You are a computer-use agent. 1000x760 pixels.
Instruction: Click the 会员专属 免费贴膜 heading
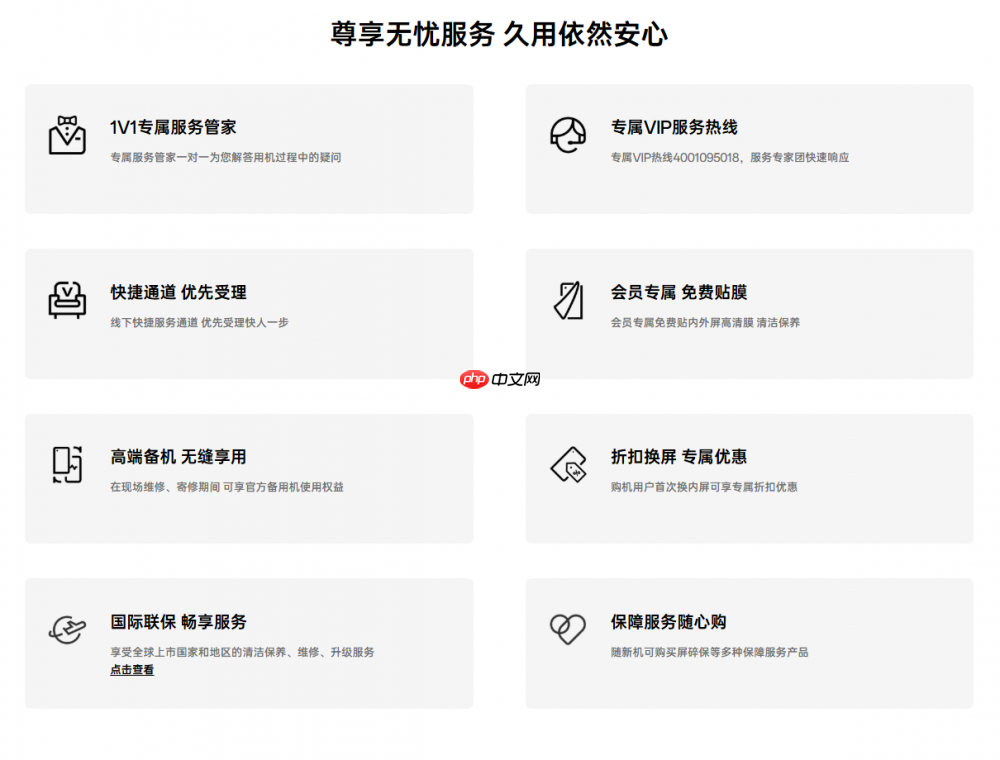point(679,292)
